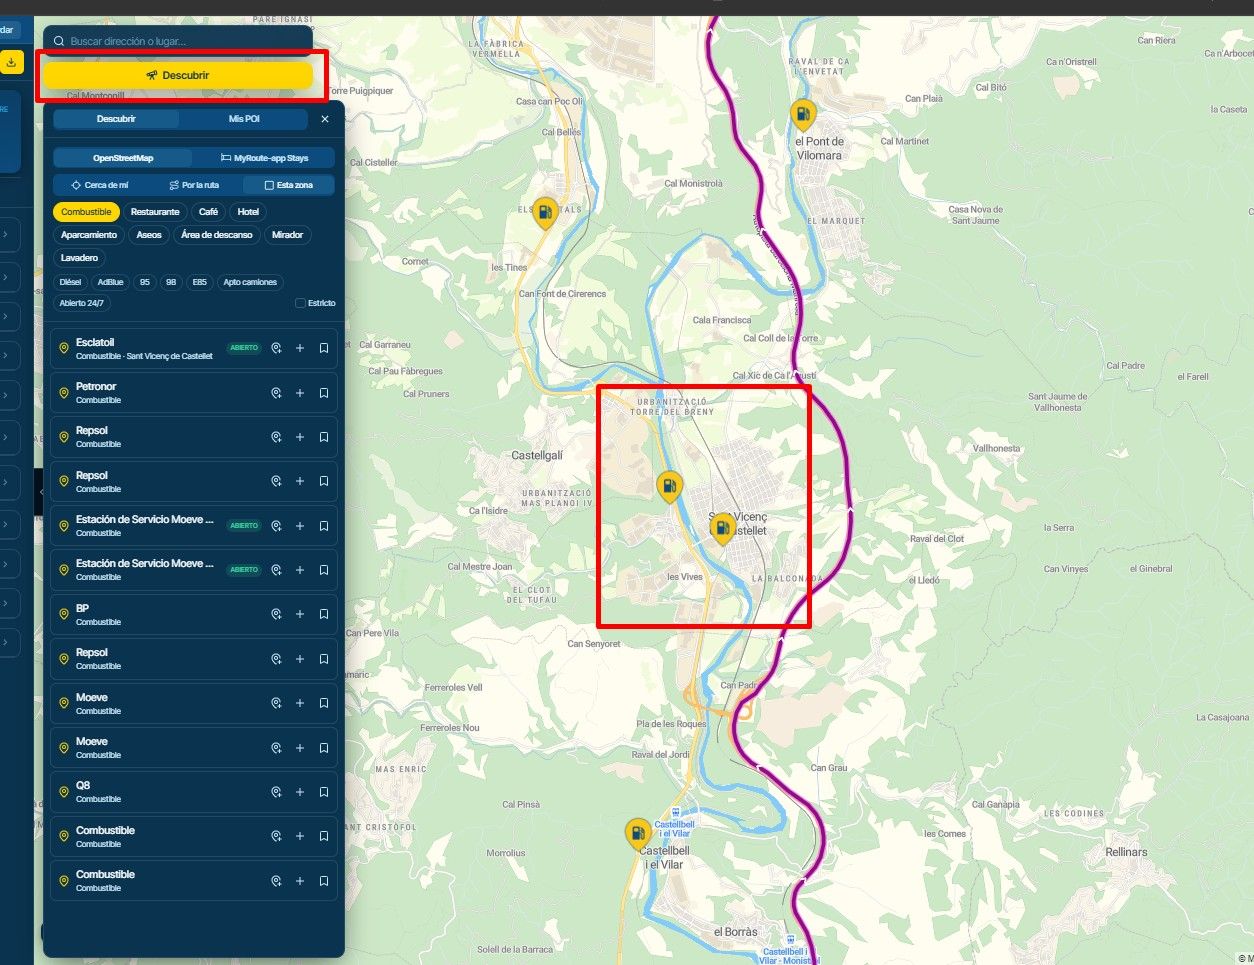Switch to the Mis POI tab
Viewport: 1254px width, 965px height.
[x=244, y=119]
